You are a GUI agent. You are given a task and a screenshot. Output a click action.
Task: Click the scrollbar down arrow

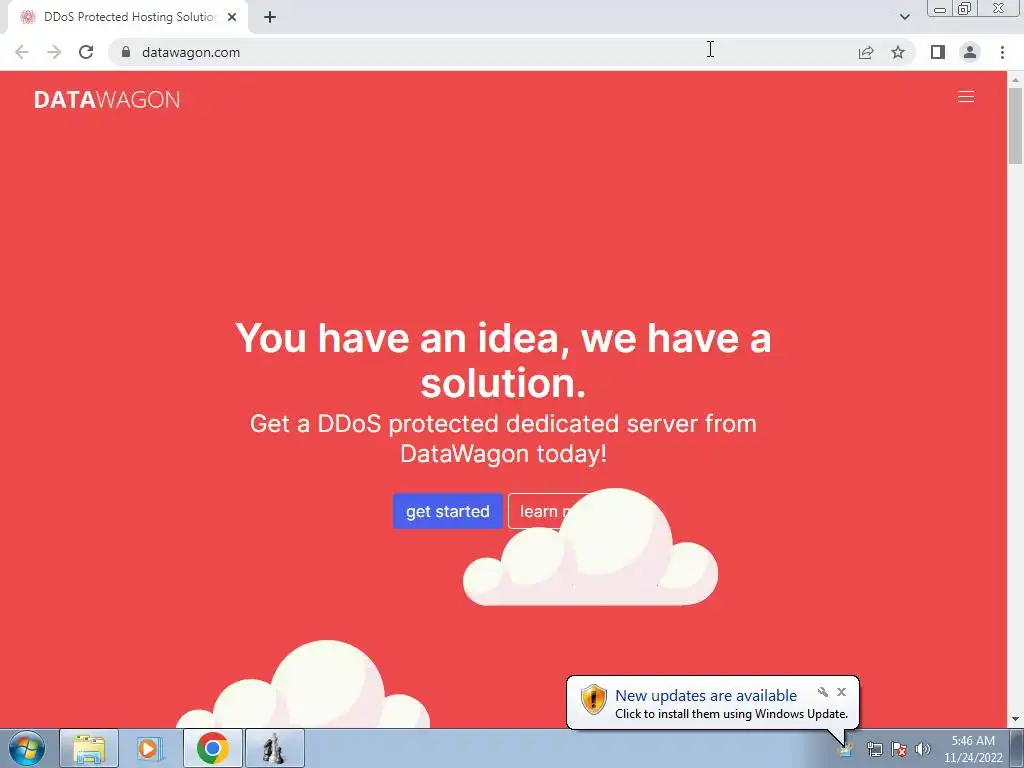pyautogui.click(x=1016, y=720)
